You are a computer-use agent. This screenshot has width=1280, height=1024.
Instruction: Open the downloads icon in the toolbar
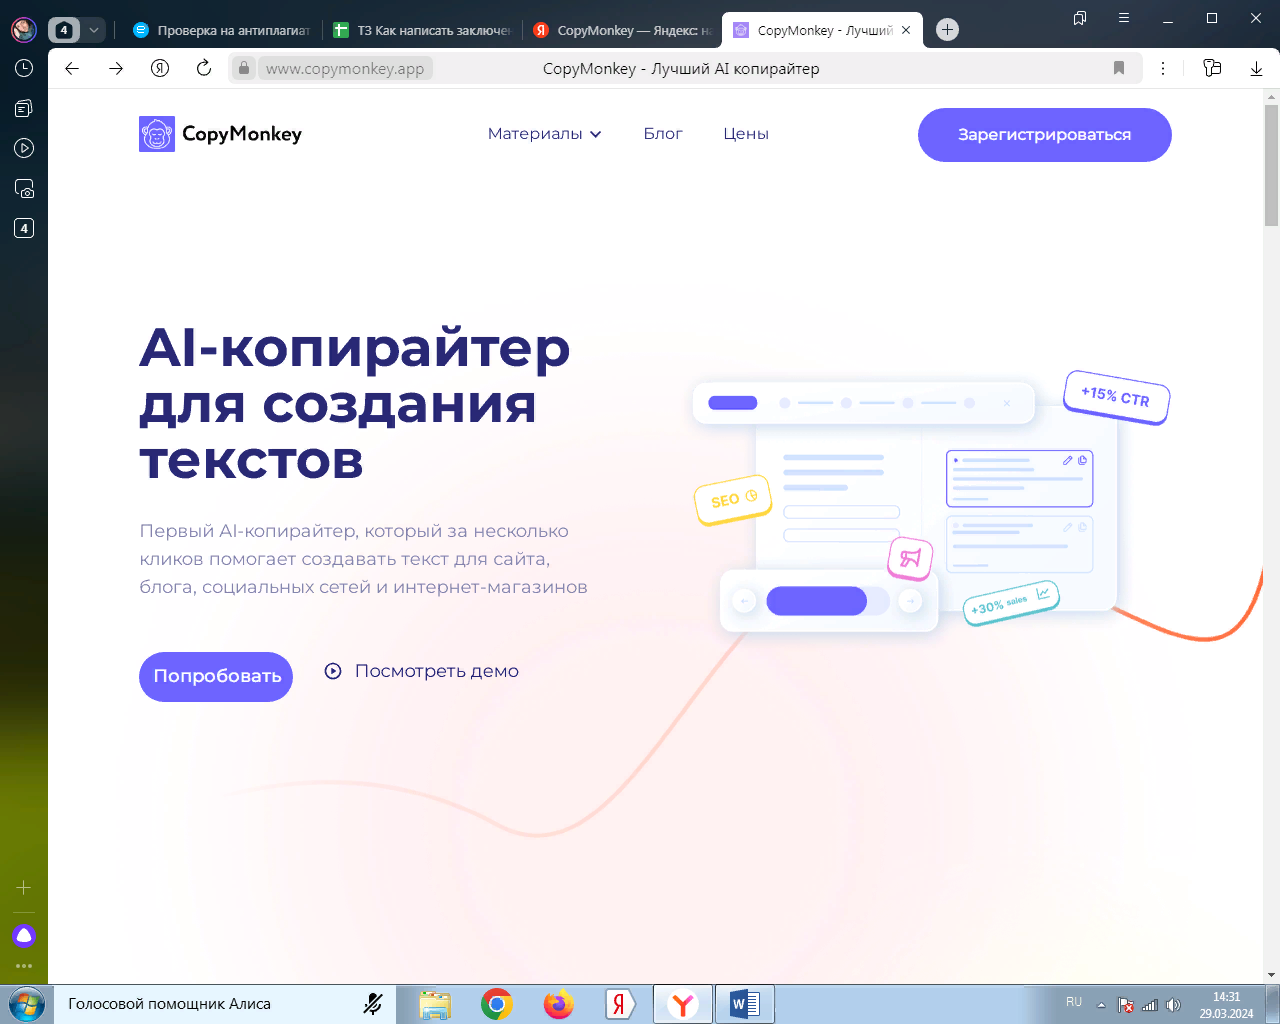coord(1255,68)
